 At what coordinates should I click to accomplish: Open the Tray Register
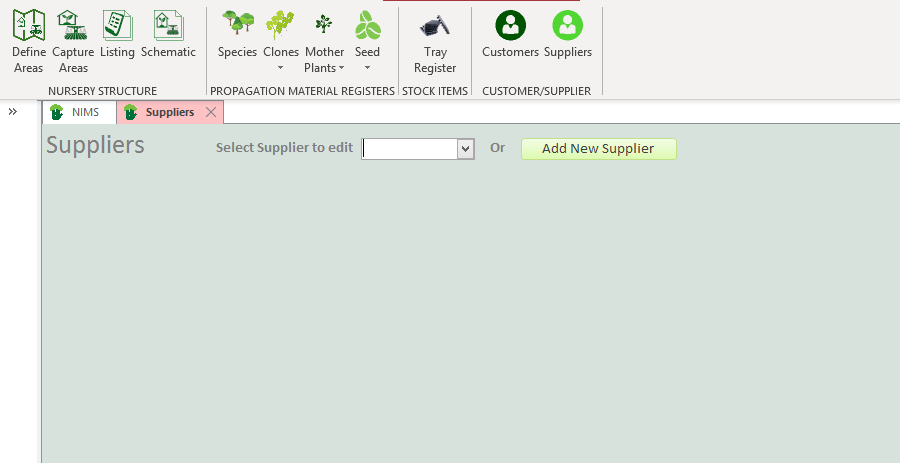point(435,41)
